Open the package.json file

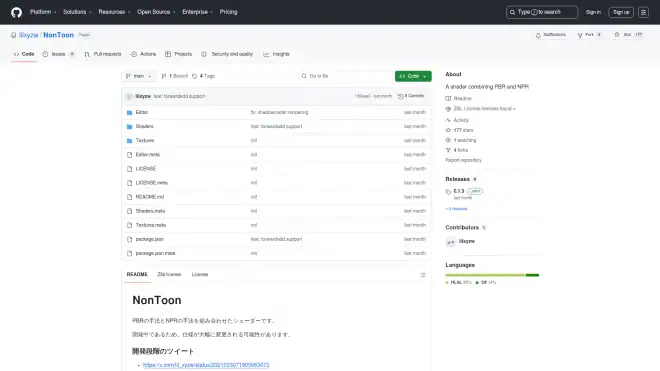[x=149, y=239]
